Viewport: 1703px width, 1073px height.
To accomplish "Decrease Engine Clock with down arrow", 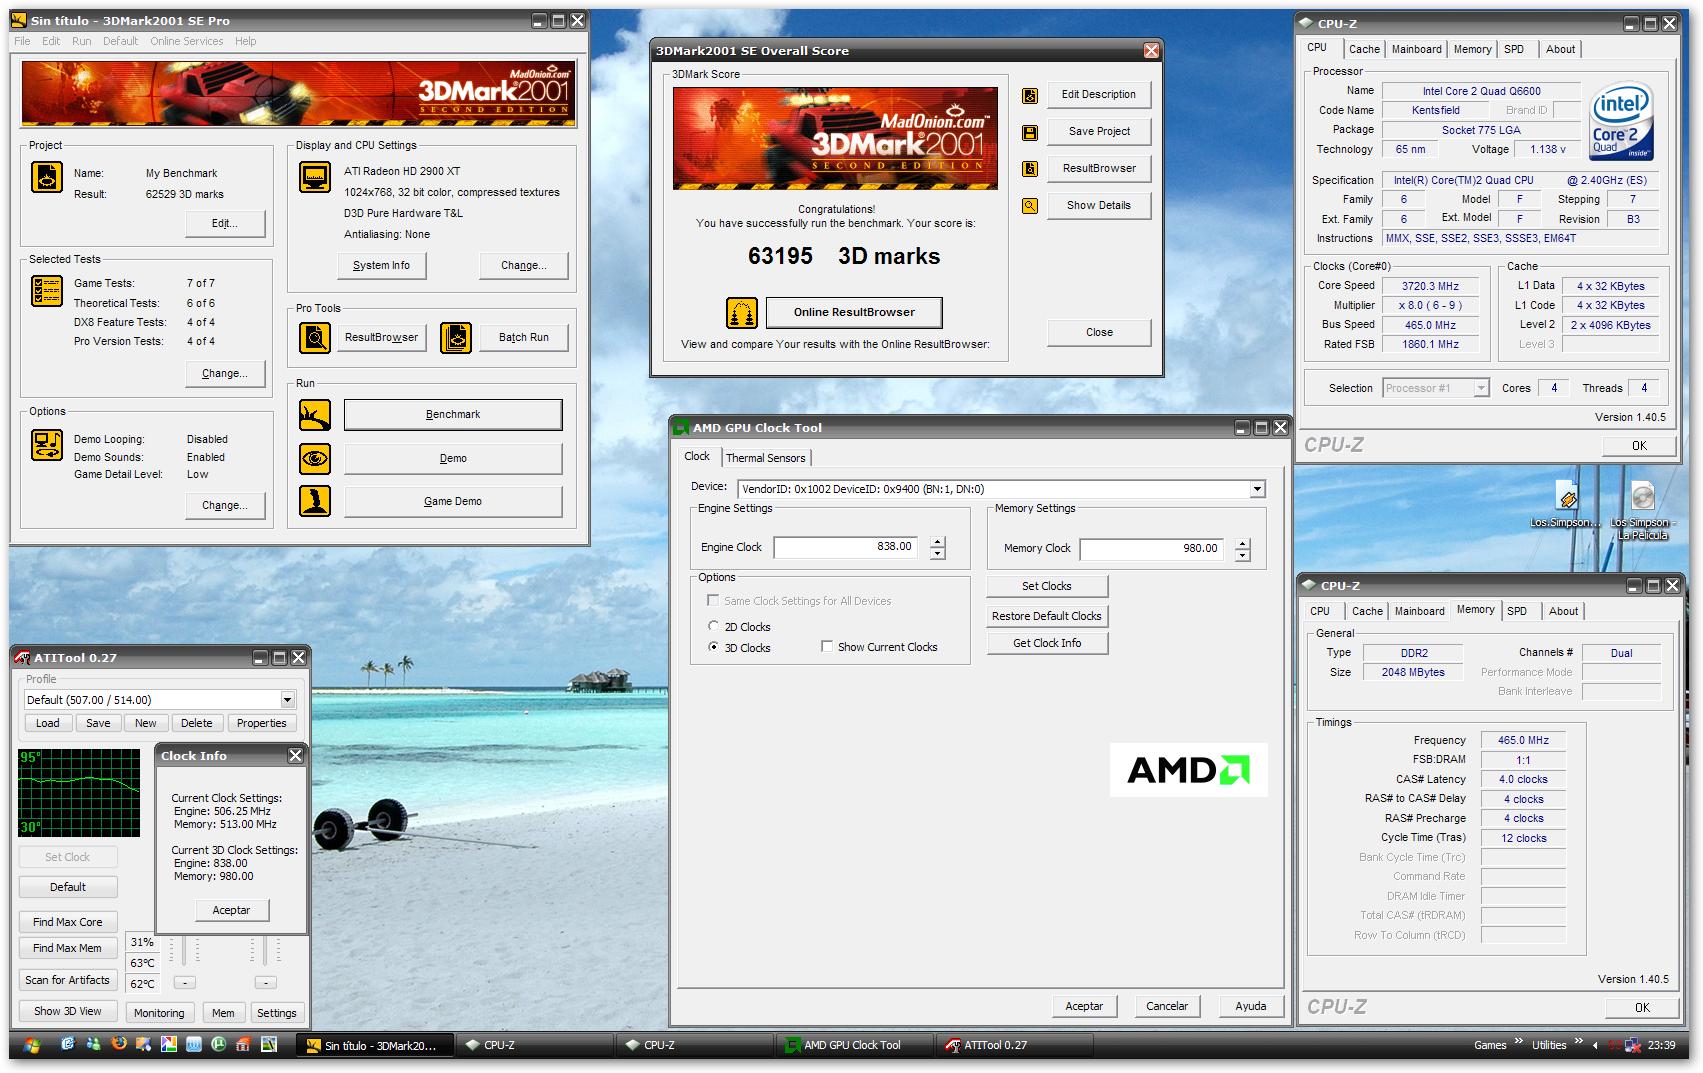I will [937, 553].
